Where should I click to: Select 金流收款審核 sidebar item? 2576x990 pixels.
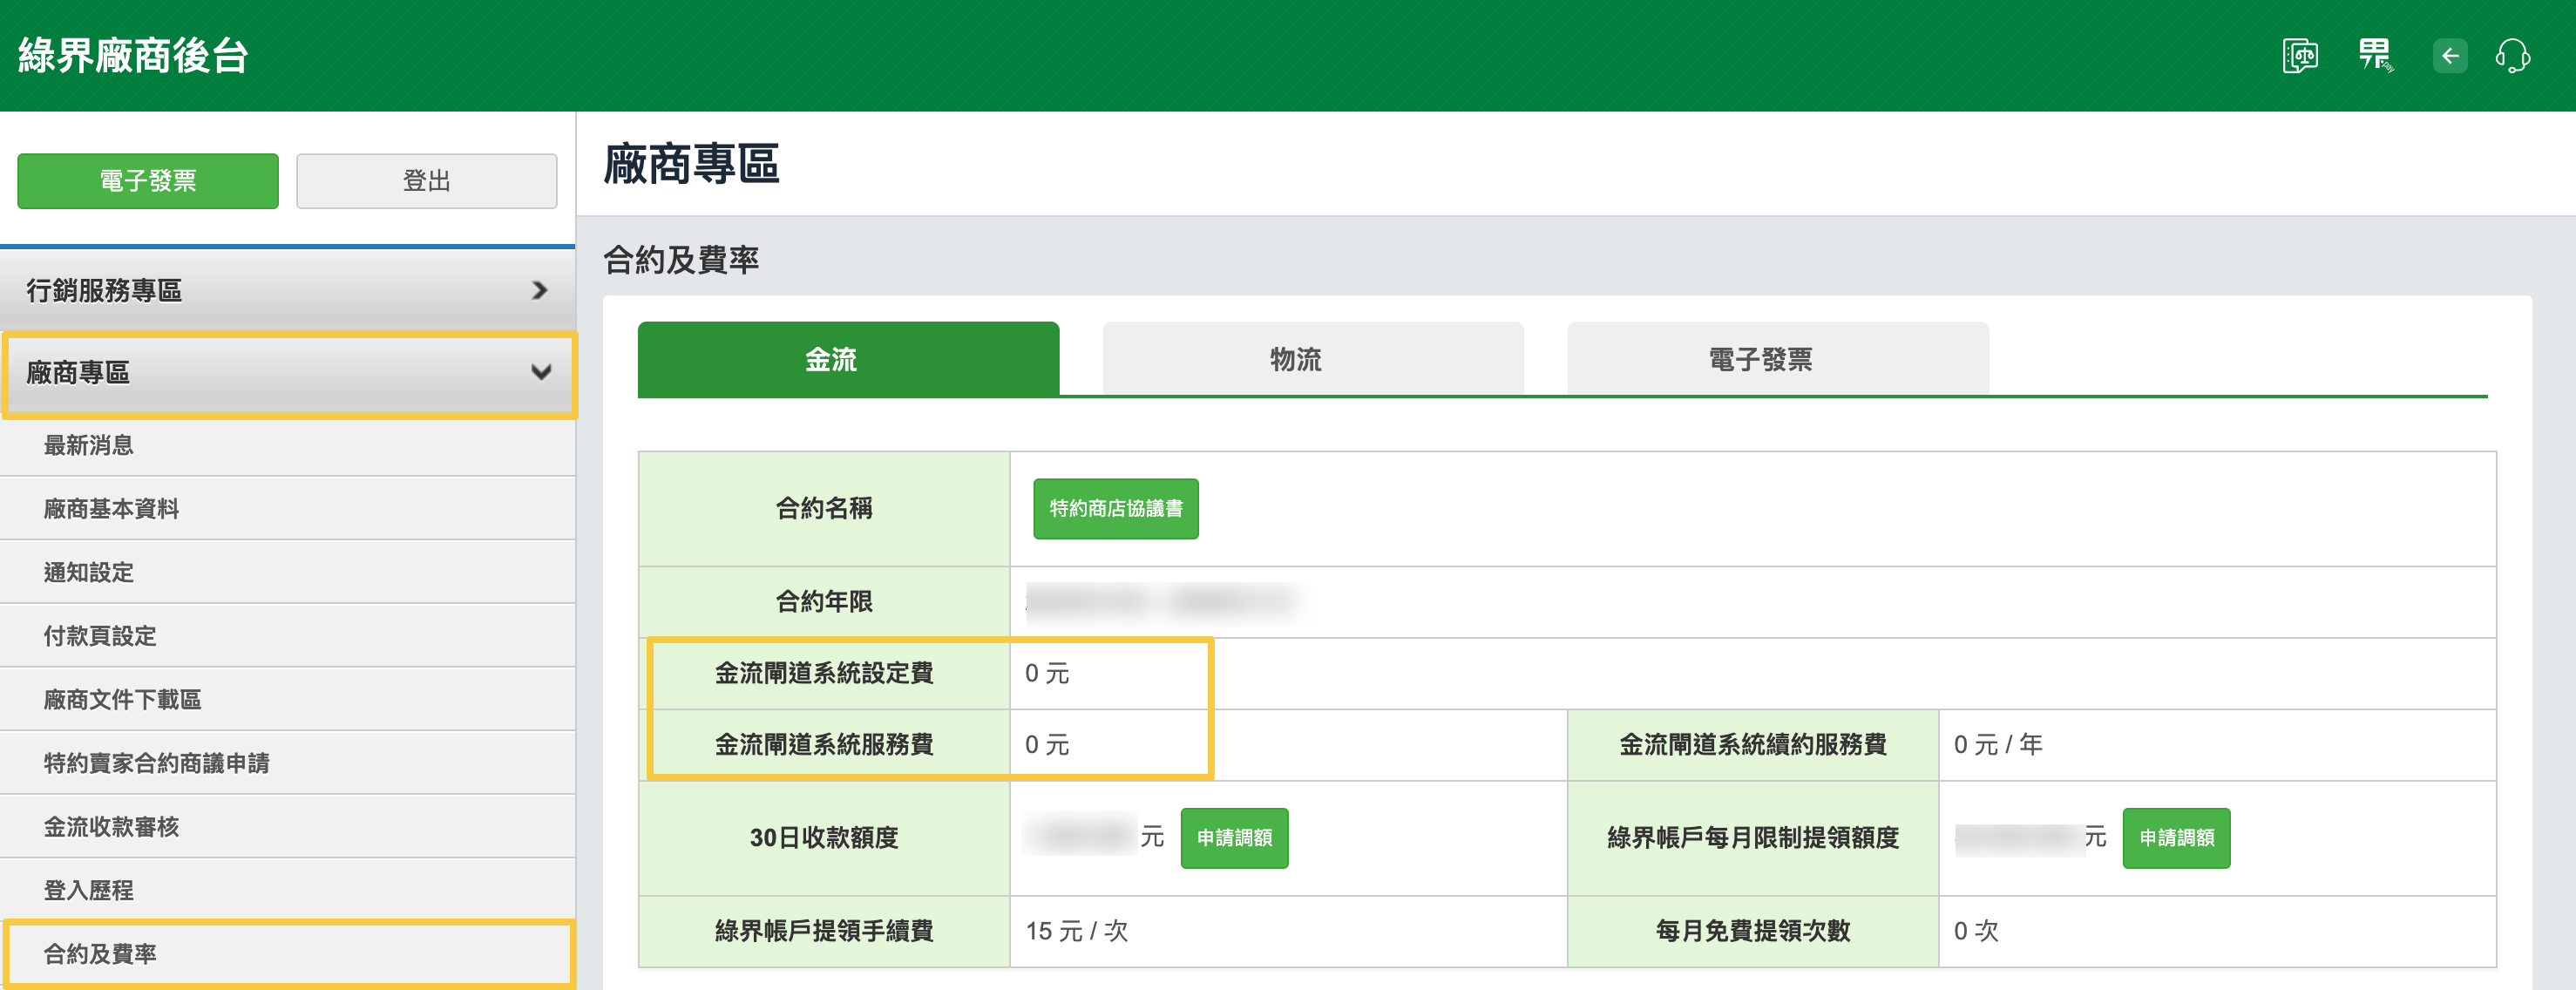click(x=111, y=826)
